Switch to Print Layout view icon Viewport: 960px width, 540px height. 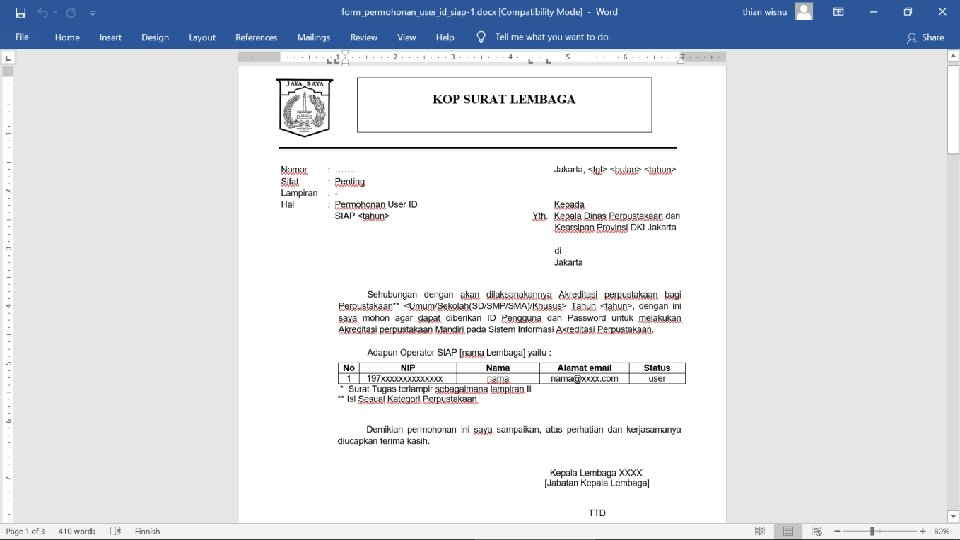(x=788, y=531)
